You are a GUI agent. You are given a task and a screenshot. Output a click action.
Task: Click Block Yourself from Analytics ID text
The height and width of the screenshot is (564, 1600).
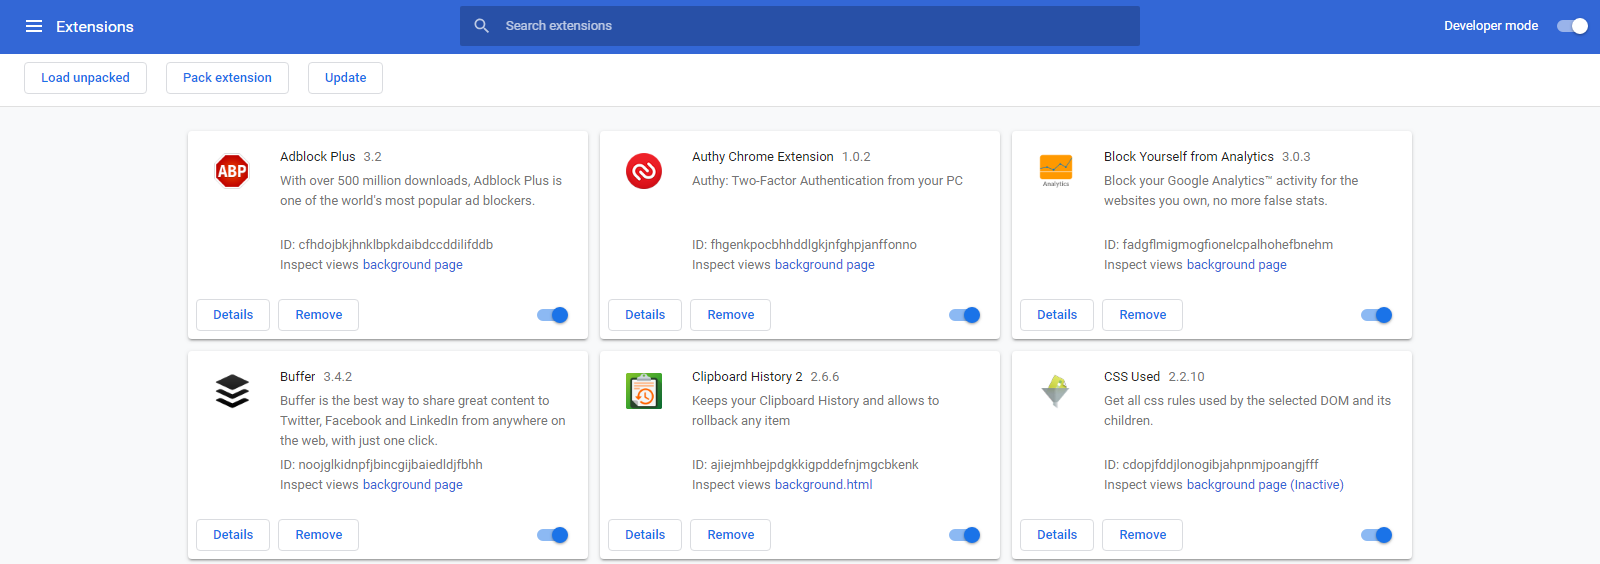point(1218,245)
